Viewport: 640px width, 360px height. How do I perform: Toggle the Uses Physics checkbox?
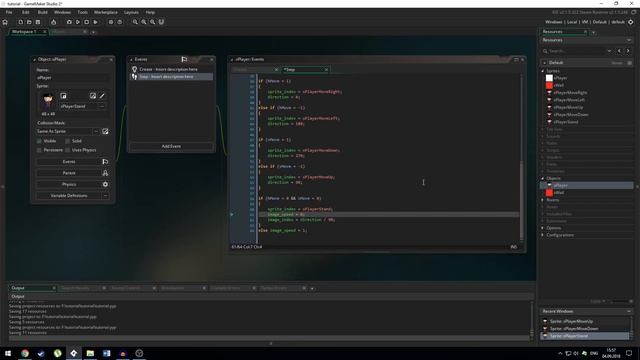coord(68,150)
